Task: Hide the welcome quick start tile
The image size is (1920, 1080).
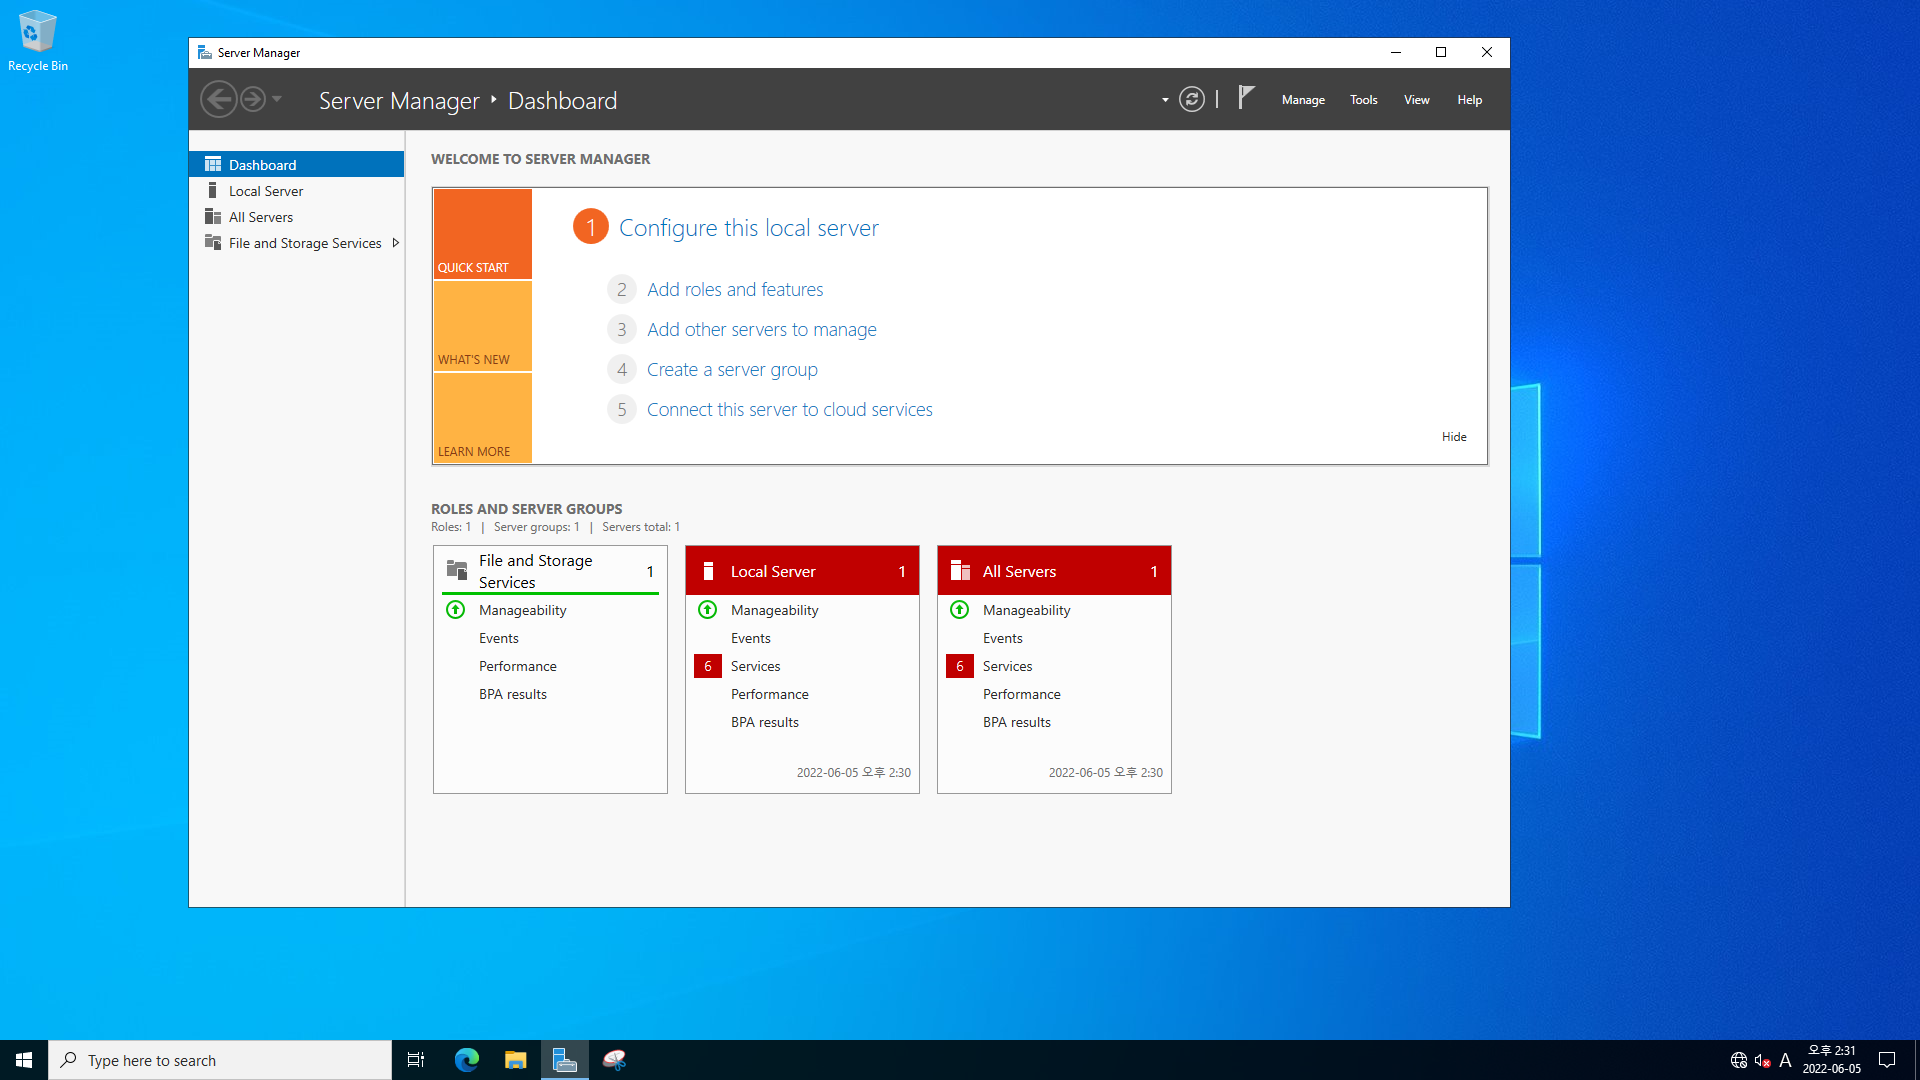Action: pyautogui.click(x=1454, y=437)
